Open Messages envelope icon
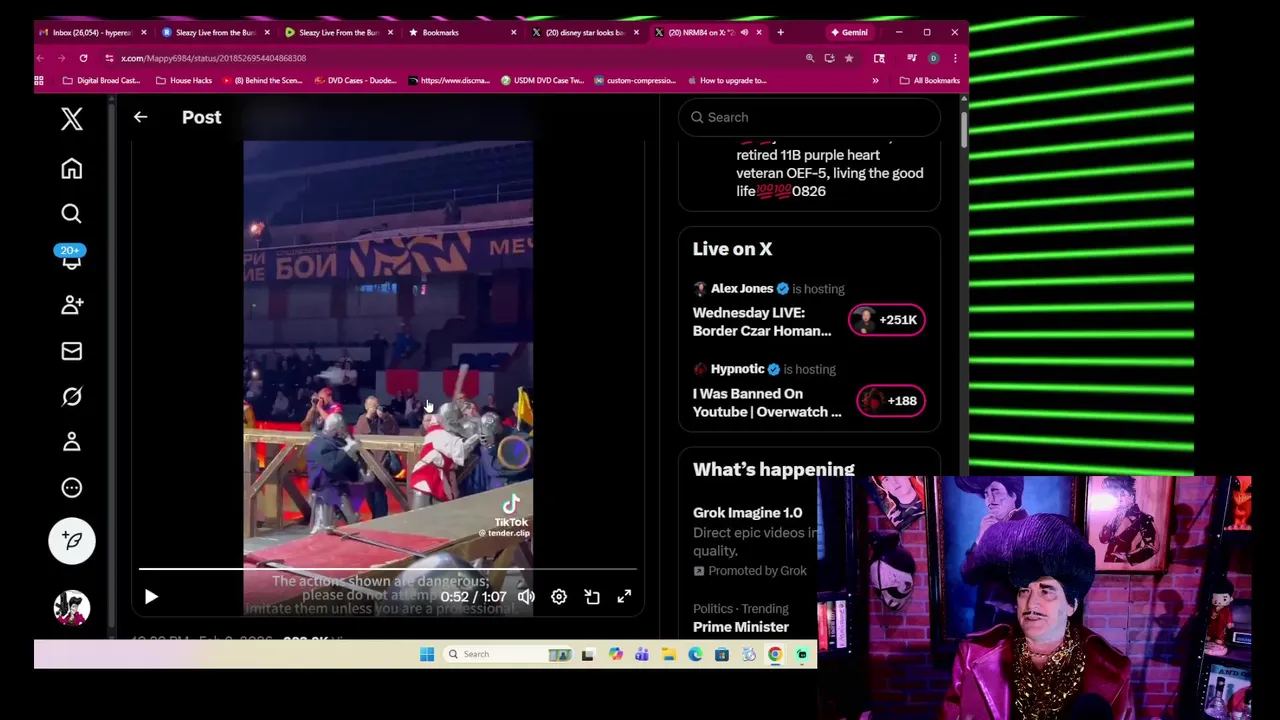 [71, 351]
